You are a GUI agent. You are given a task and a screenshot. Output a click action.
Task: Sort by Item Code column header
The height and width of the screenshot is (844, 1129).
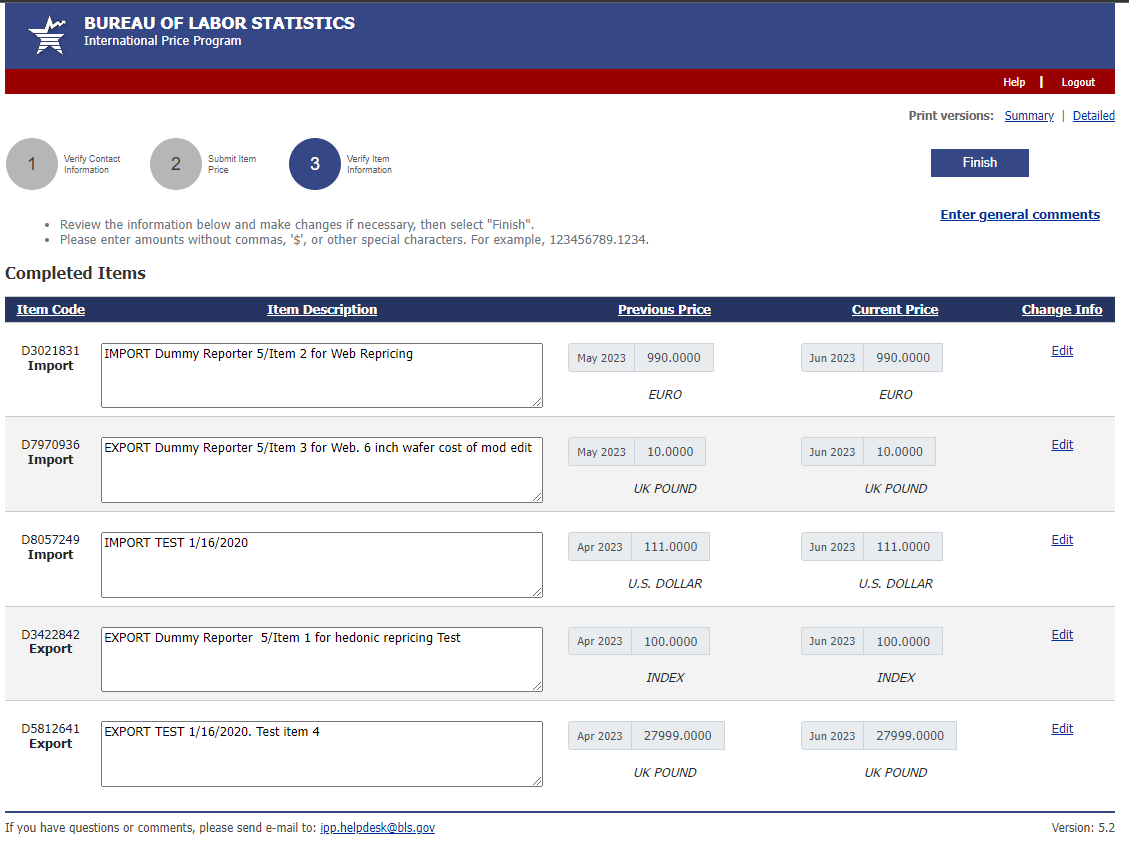coord(51,310)
